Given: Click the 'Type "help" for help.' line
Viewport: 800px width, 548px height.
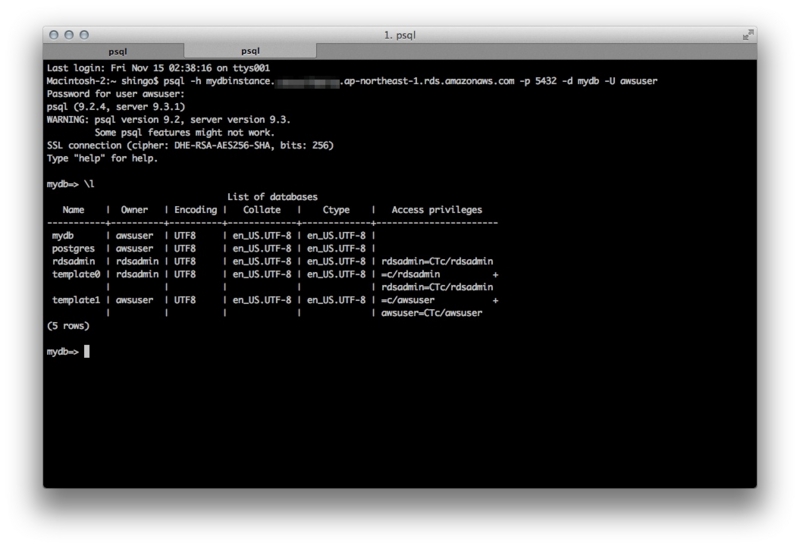Looking at the screenshot, I should [x=102, y=158].
